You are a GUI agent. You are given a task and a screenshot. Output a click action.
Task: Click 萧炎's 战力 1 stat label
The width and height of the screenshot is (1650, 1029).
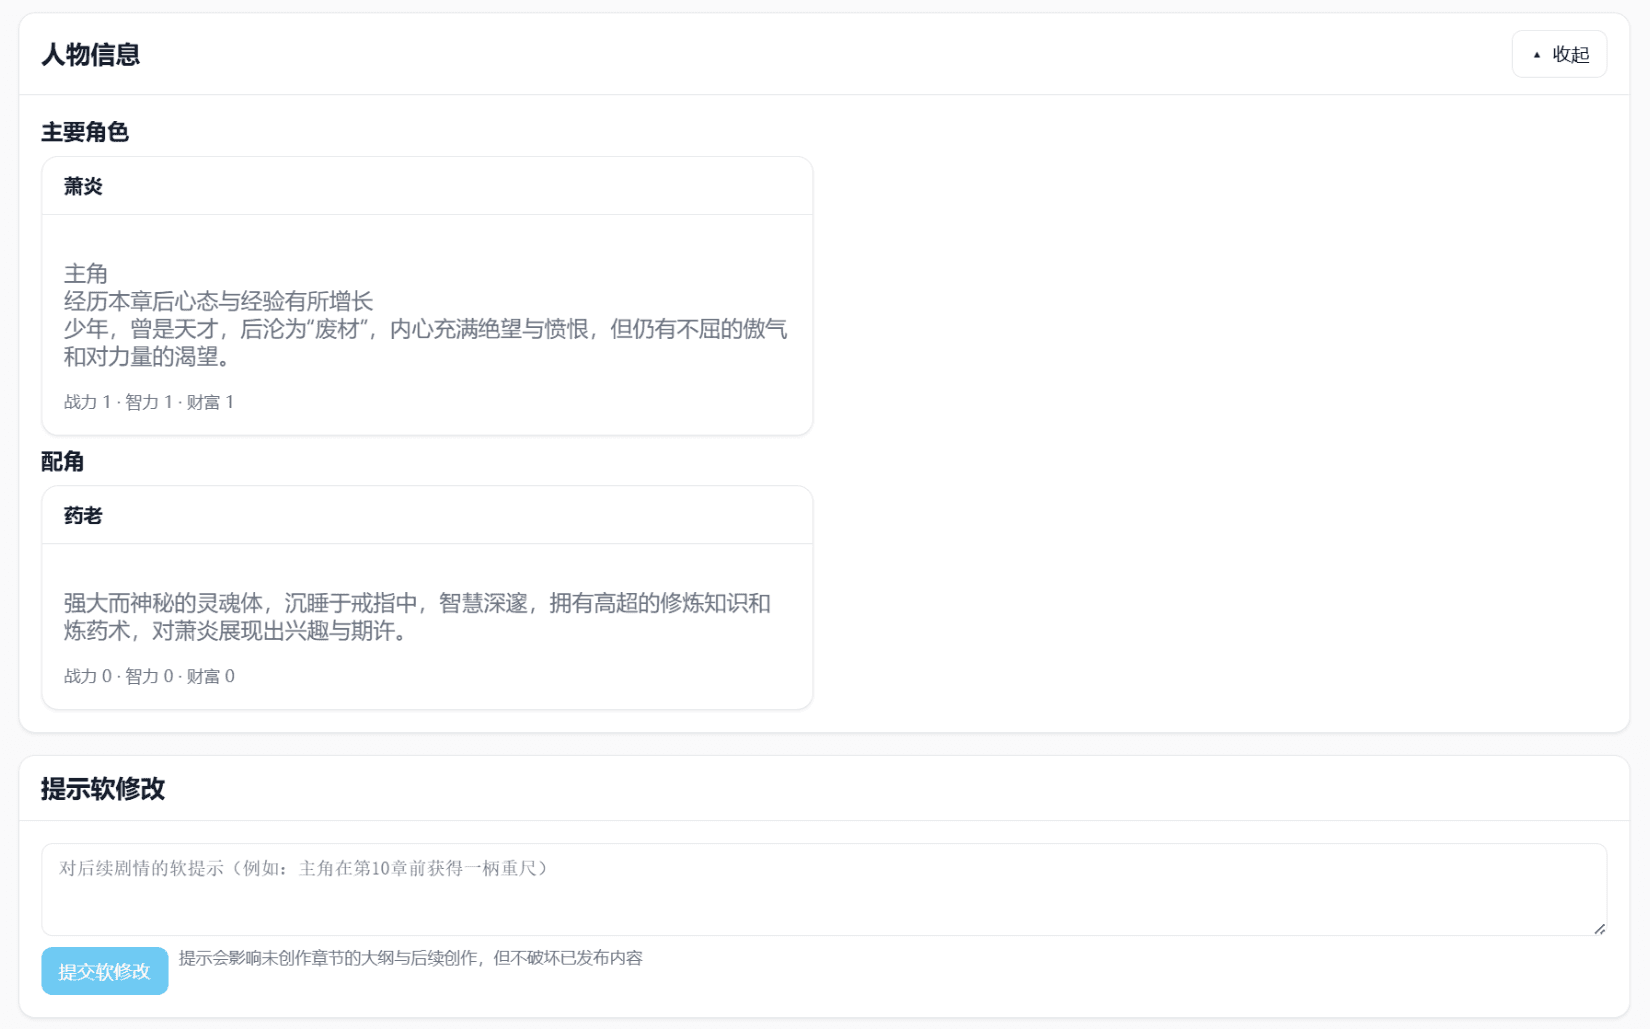click(x=85, y=402)
